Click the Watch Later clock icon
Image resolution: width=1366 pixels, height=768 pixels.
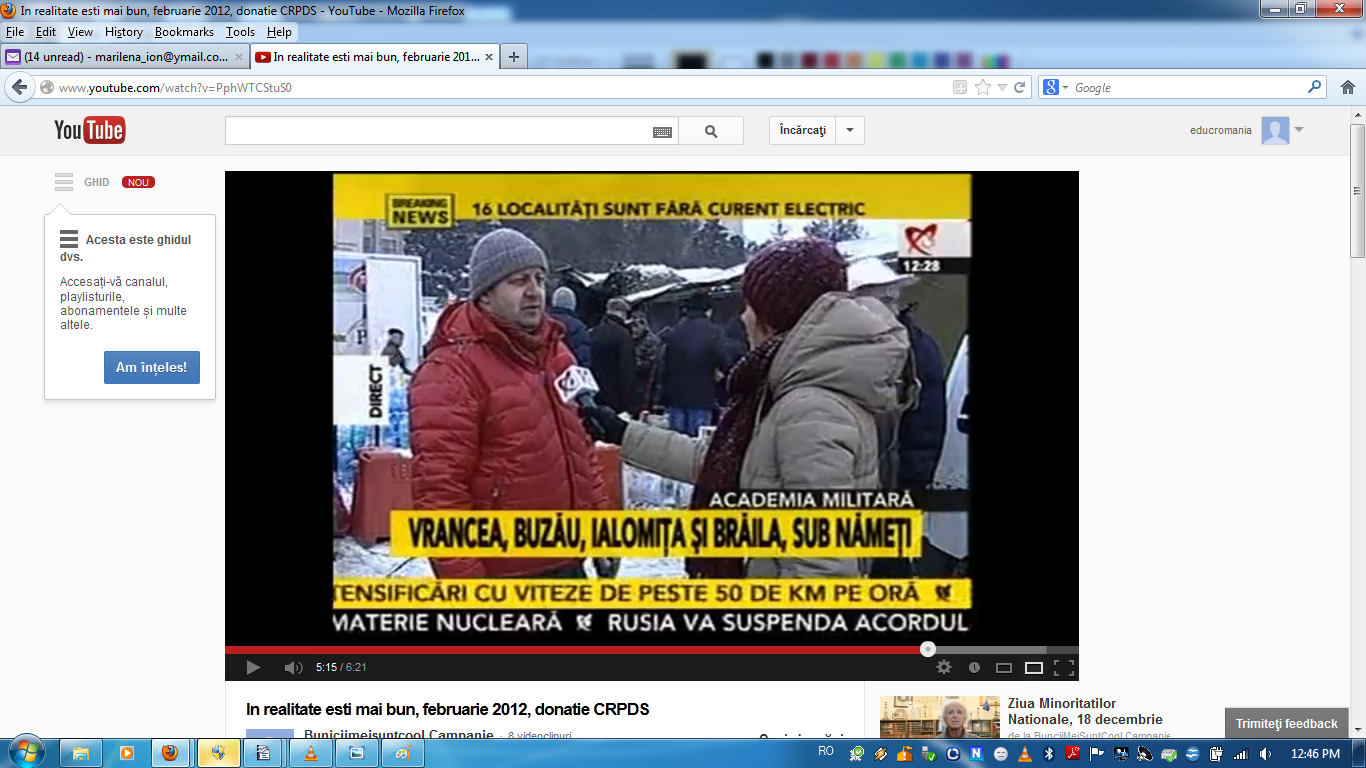click(974, 667)
